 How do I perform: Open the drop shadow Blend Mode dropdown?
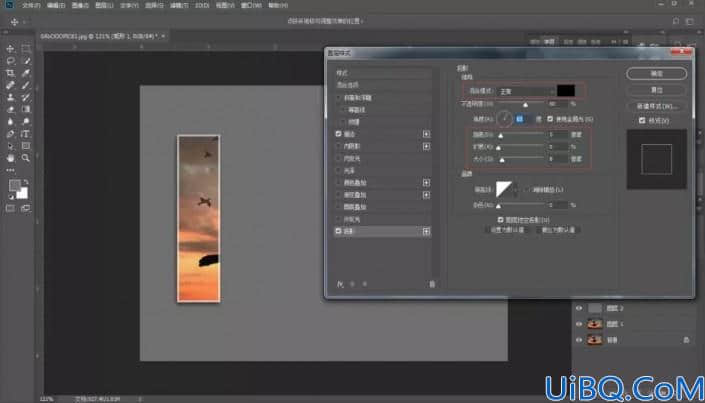point(525,91)
